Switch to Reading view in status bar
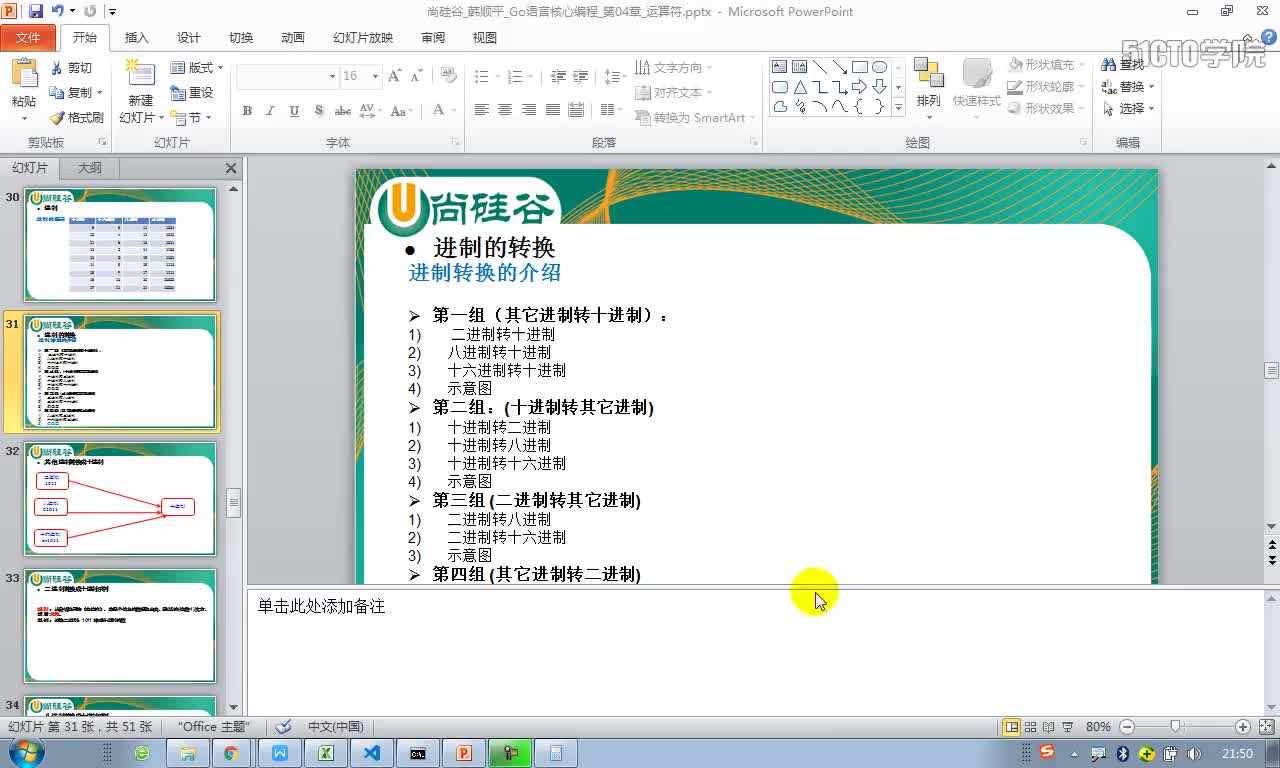This screenshot has width=1280, height=768. point(1048,727)
